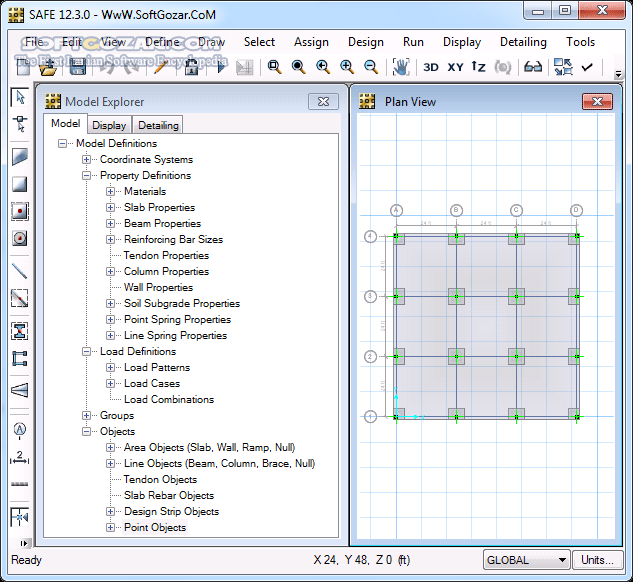The image size is (633, 582).
Task: Switch to the Display tab in Model Explorer
Action: click(109, 125)
